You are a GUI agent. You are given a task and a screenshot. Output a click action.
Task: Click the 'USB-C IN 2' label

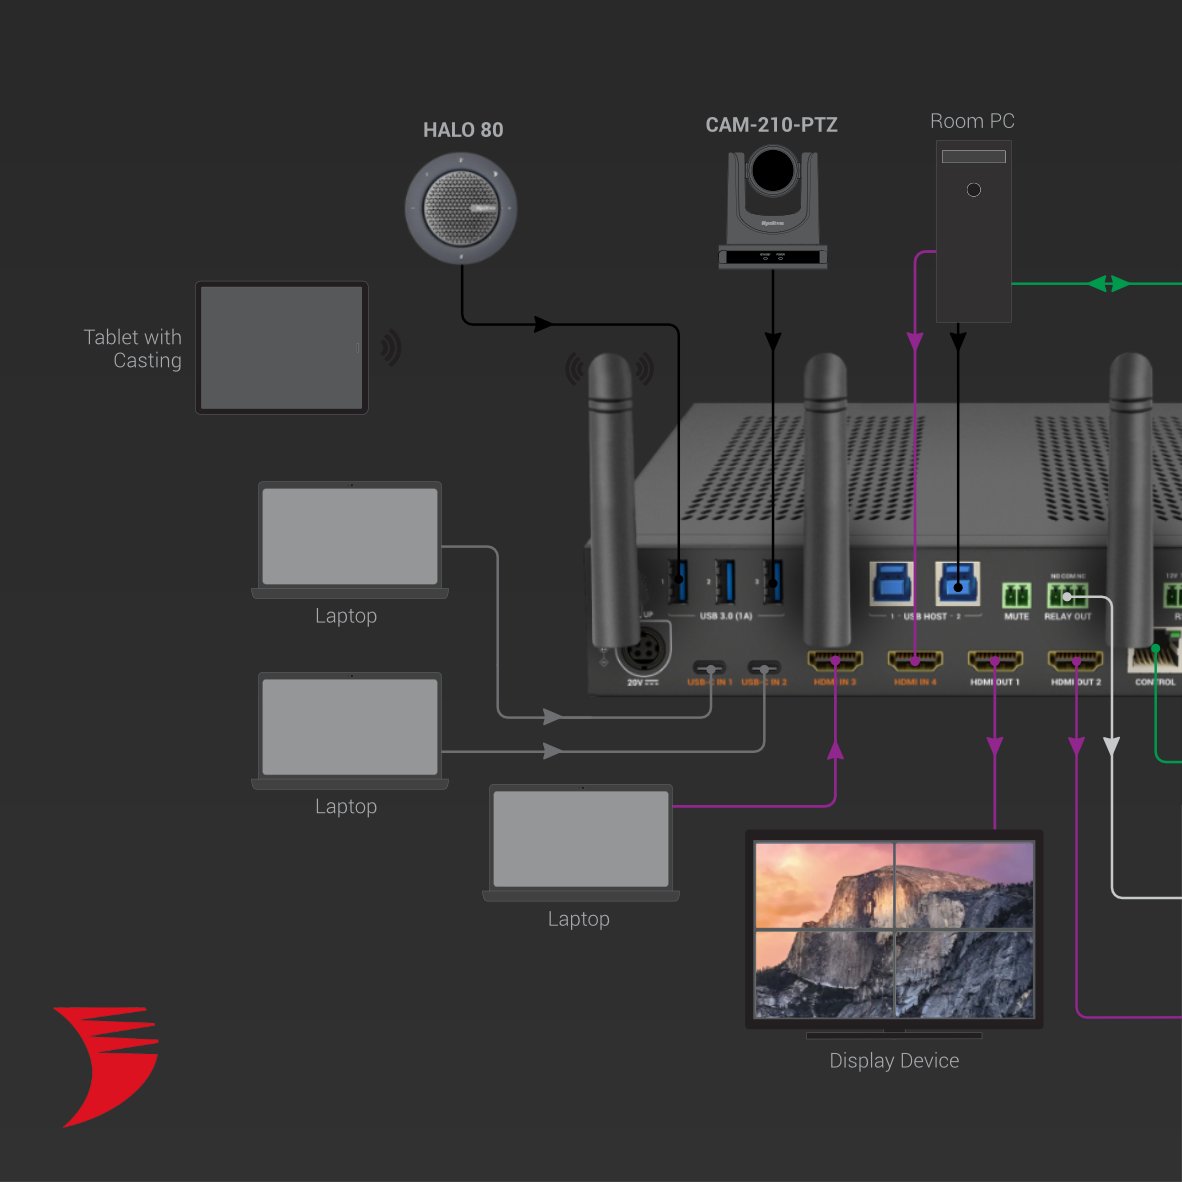click(764, 682)
